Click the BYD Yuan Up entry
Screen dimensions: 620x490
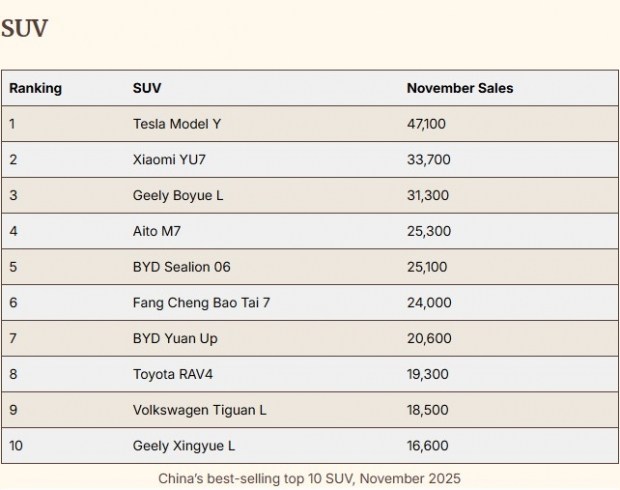point(175,338)
